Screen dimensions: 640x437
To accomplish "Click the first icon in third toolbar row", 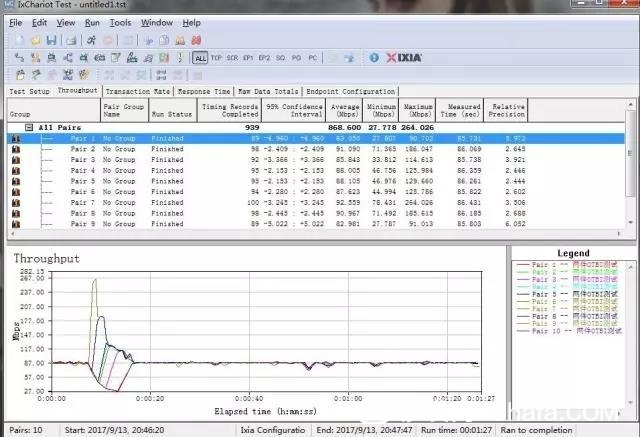I will click(20, 75).
